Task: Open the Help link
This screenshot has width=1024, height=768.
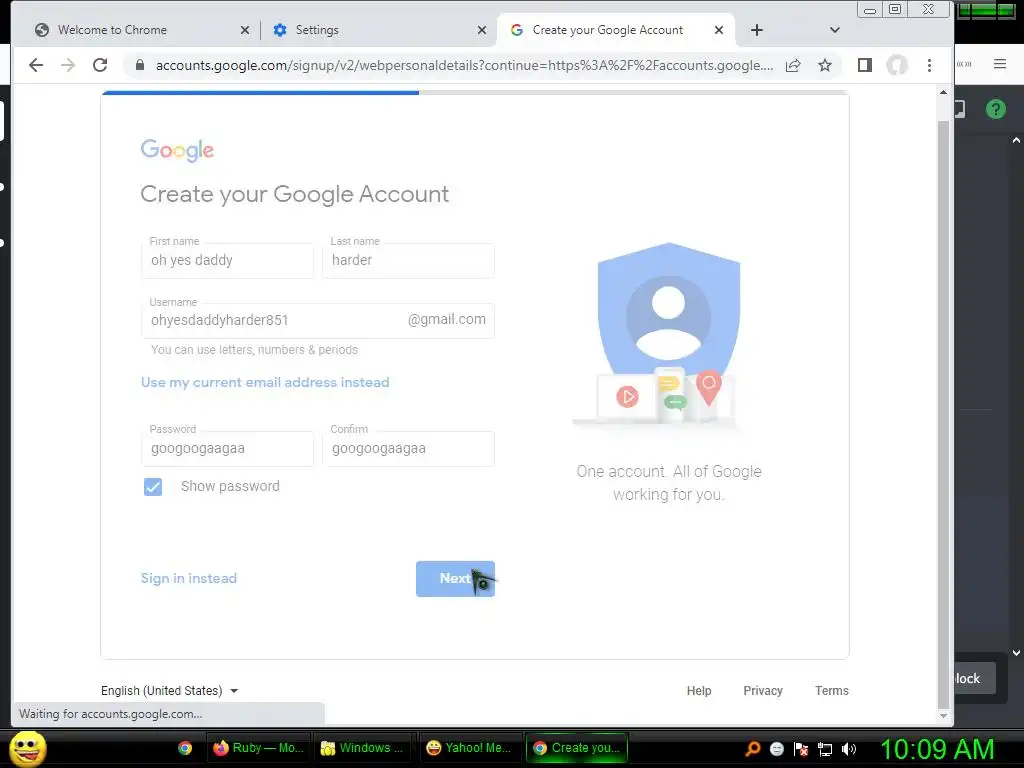Action: tap(699, 690)
